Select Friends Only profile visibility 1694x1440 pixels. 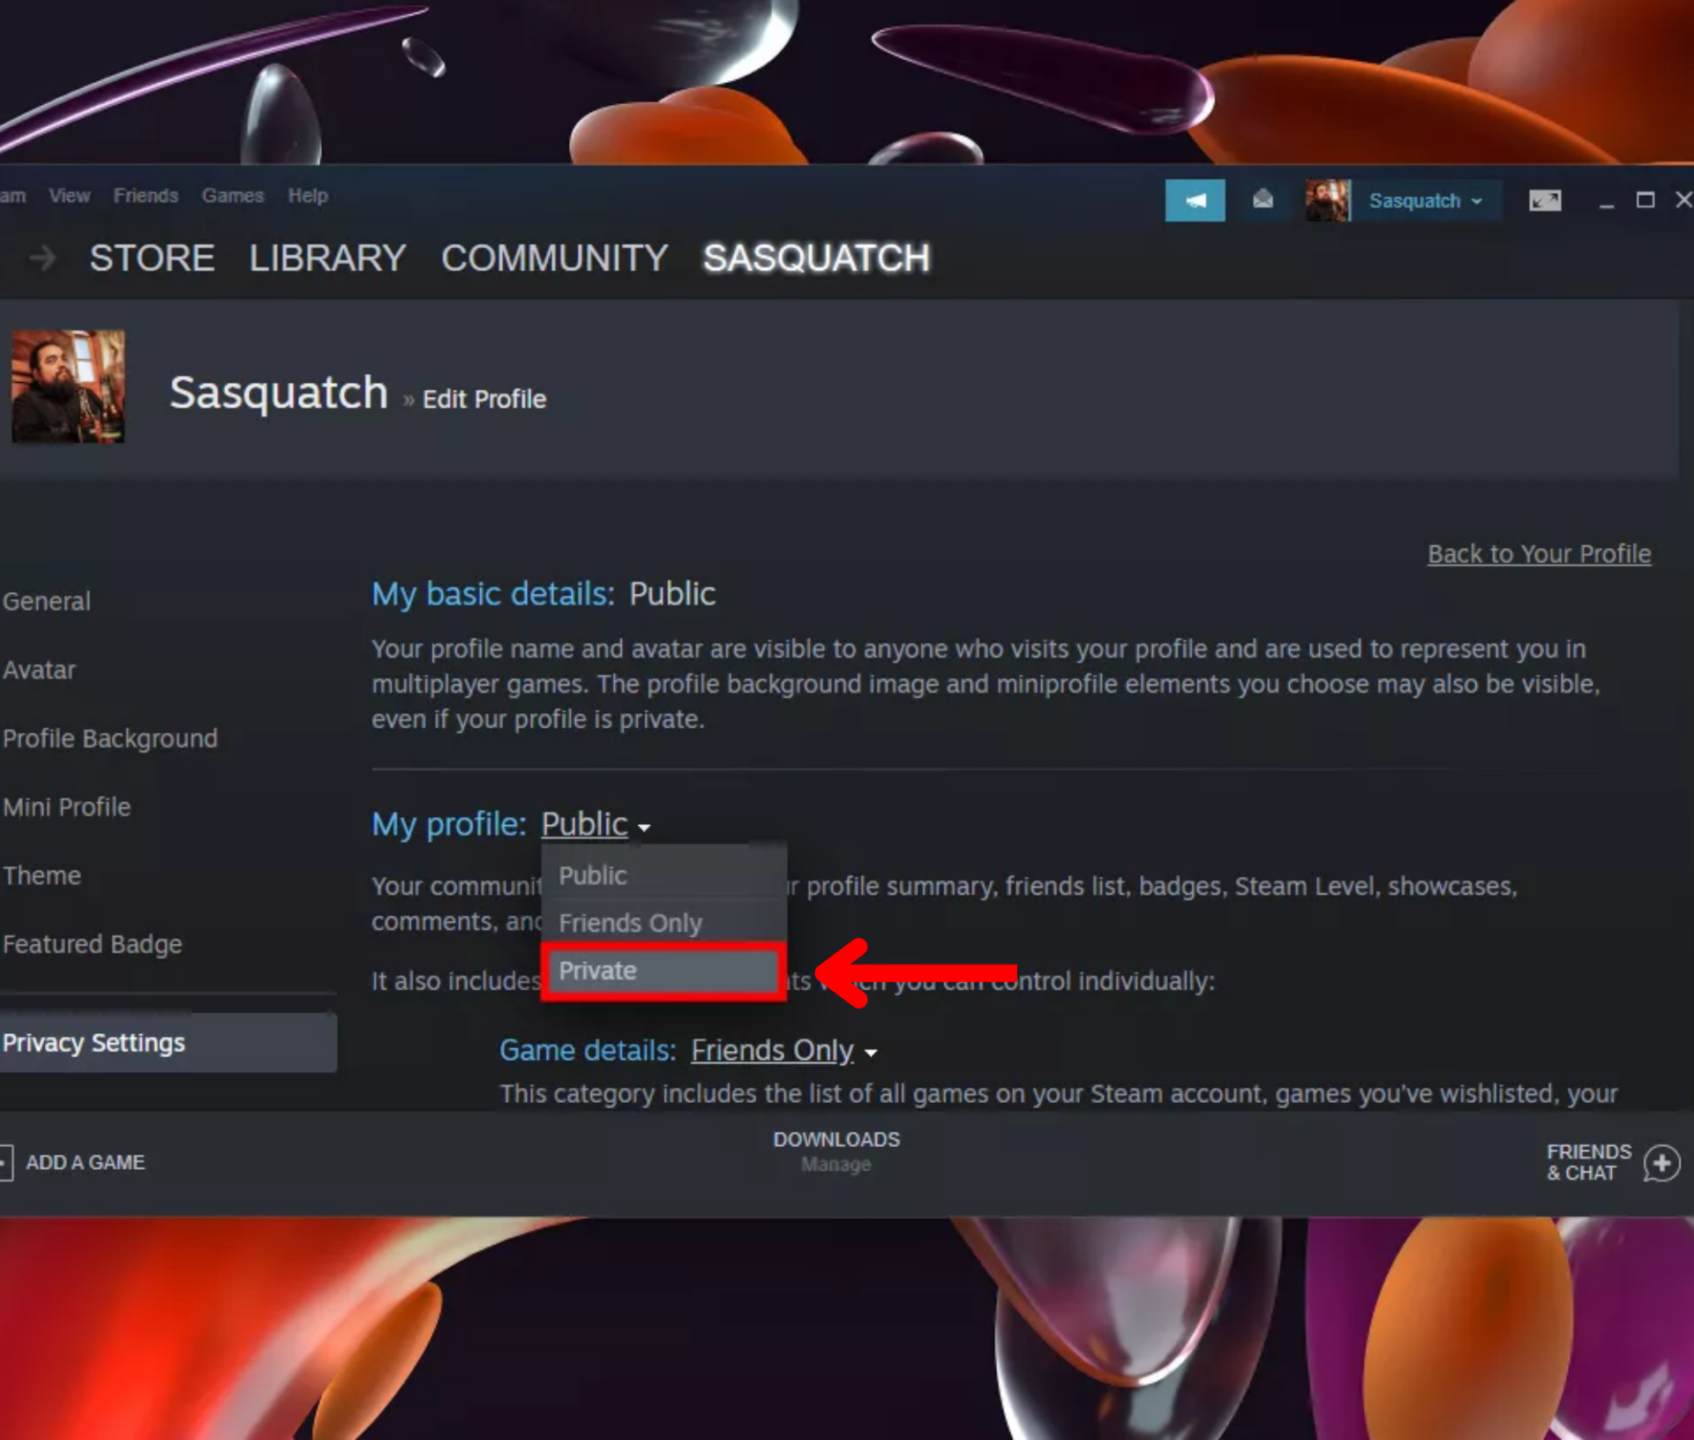point(630,922)
